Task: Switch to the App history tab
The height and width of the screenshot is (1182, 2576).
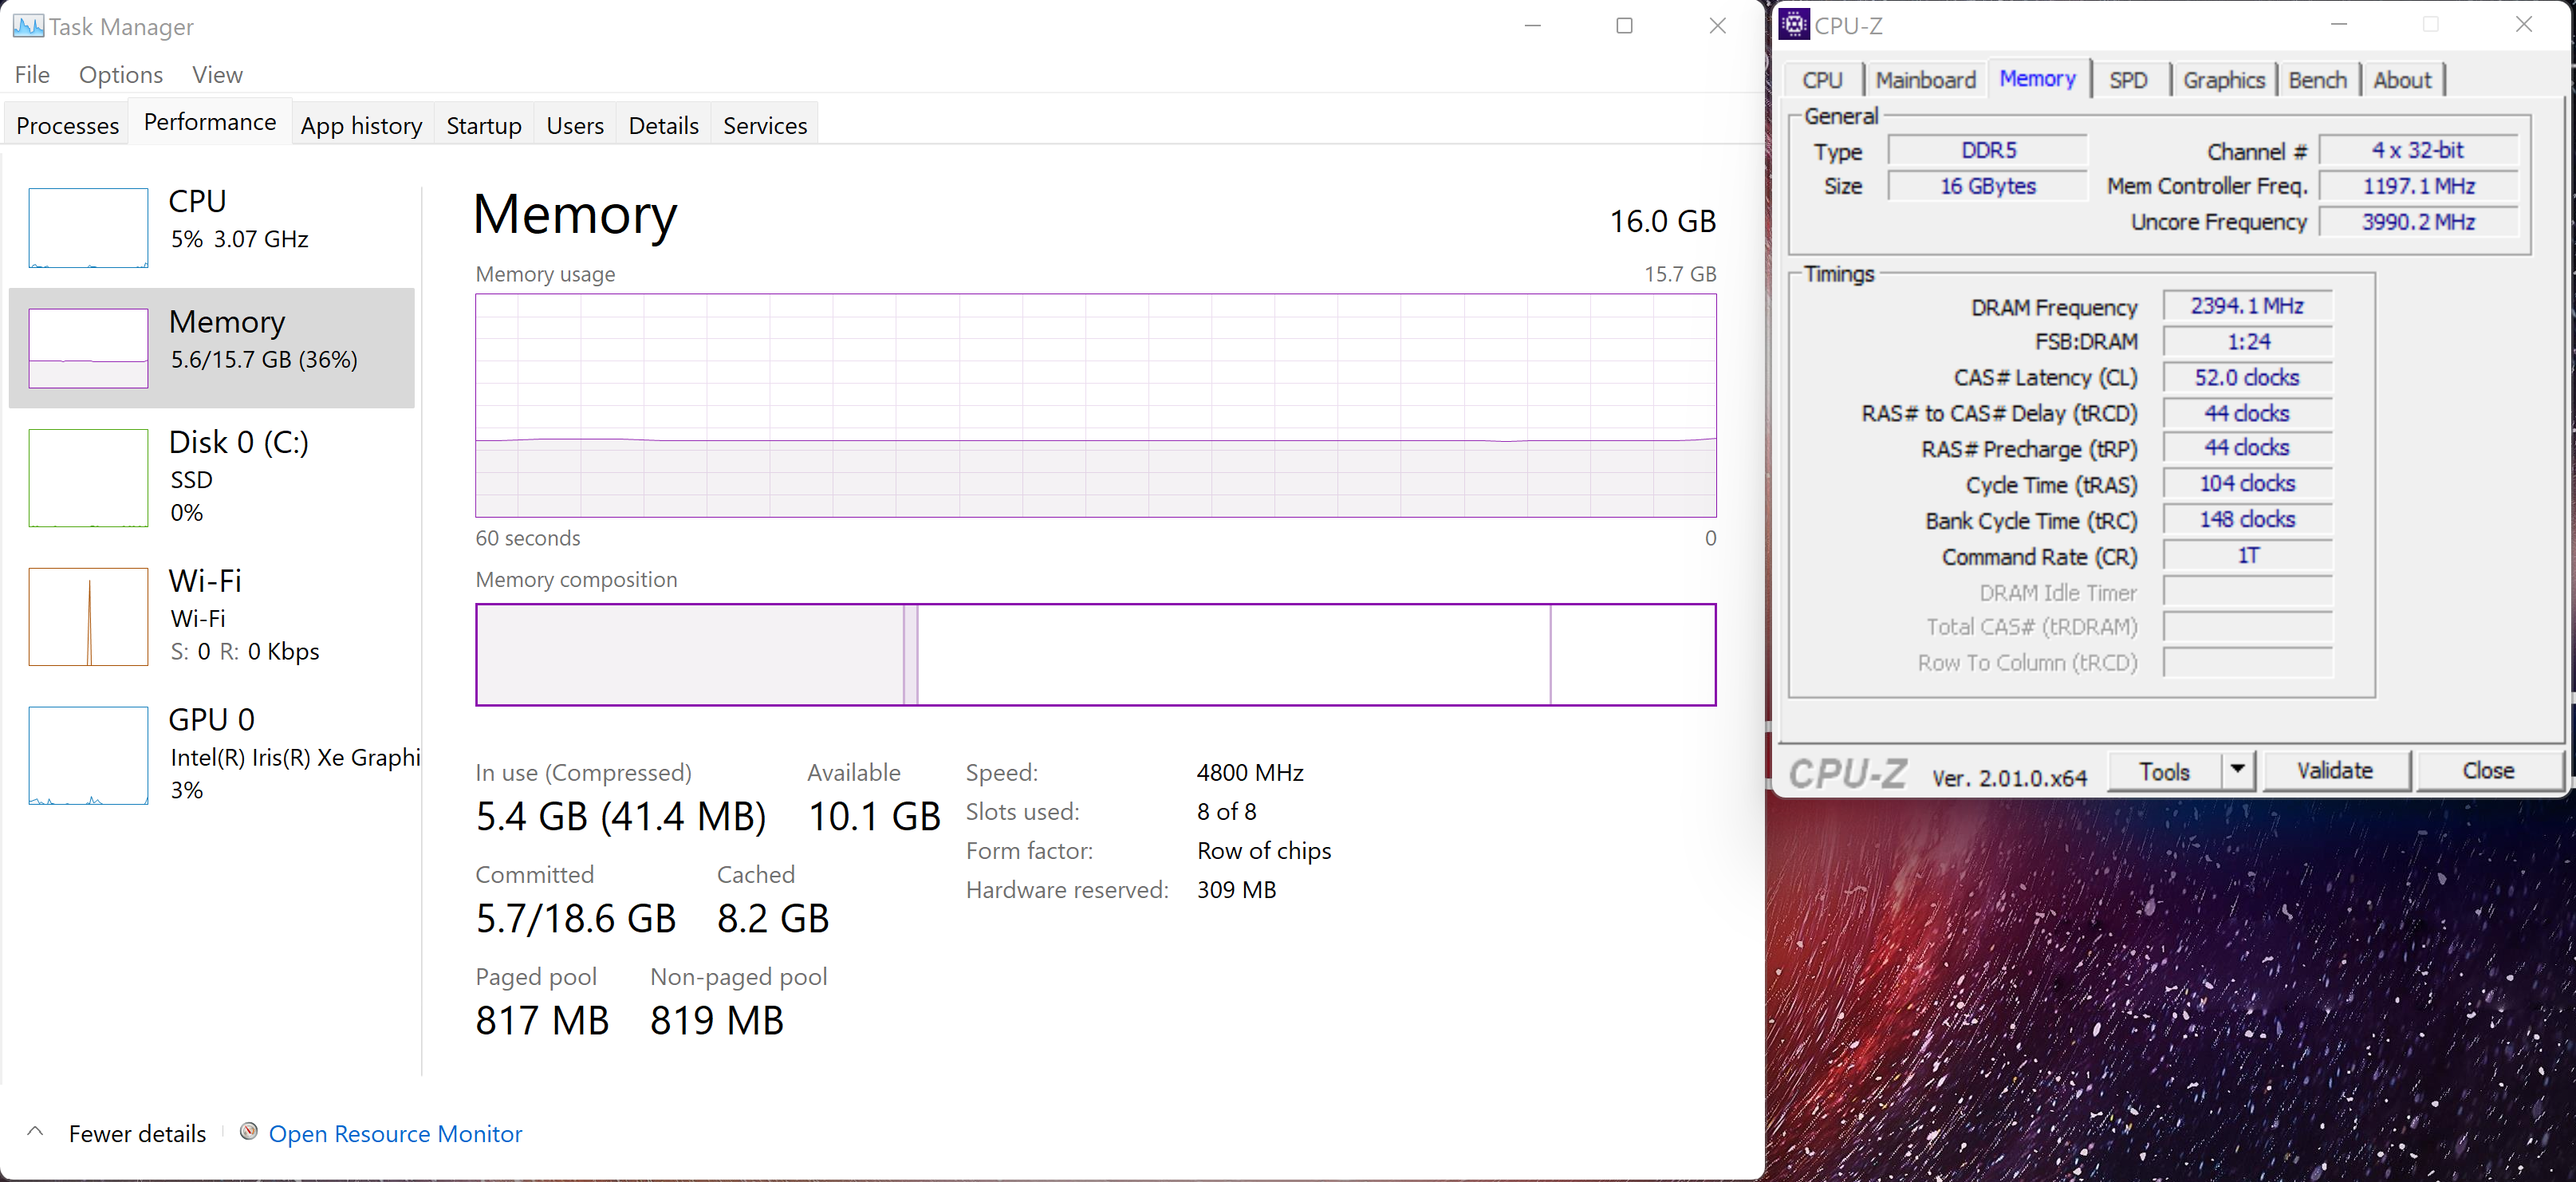Action: (x=362, y=125)
